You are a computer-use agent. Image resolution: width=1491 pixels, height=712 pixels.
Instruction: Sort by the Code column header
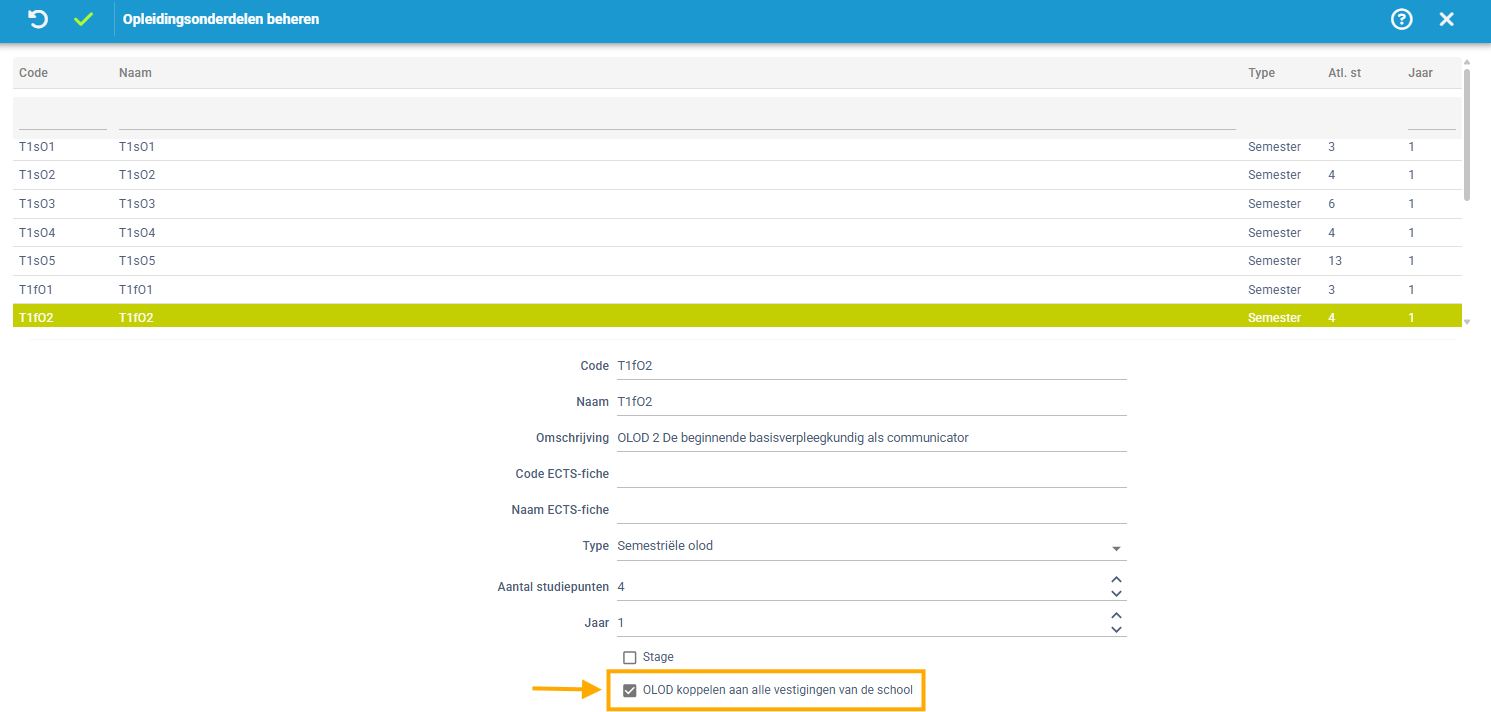pos(34,73)
